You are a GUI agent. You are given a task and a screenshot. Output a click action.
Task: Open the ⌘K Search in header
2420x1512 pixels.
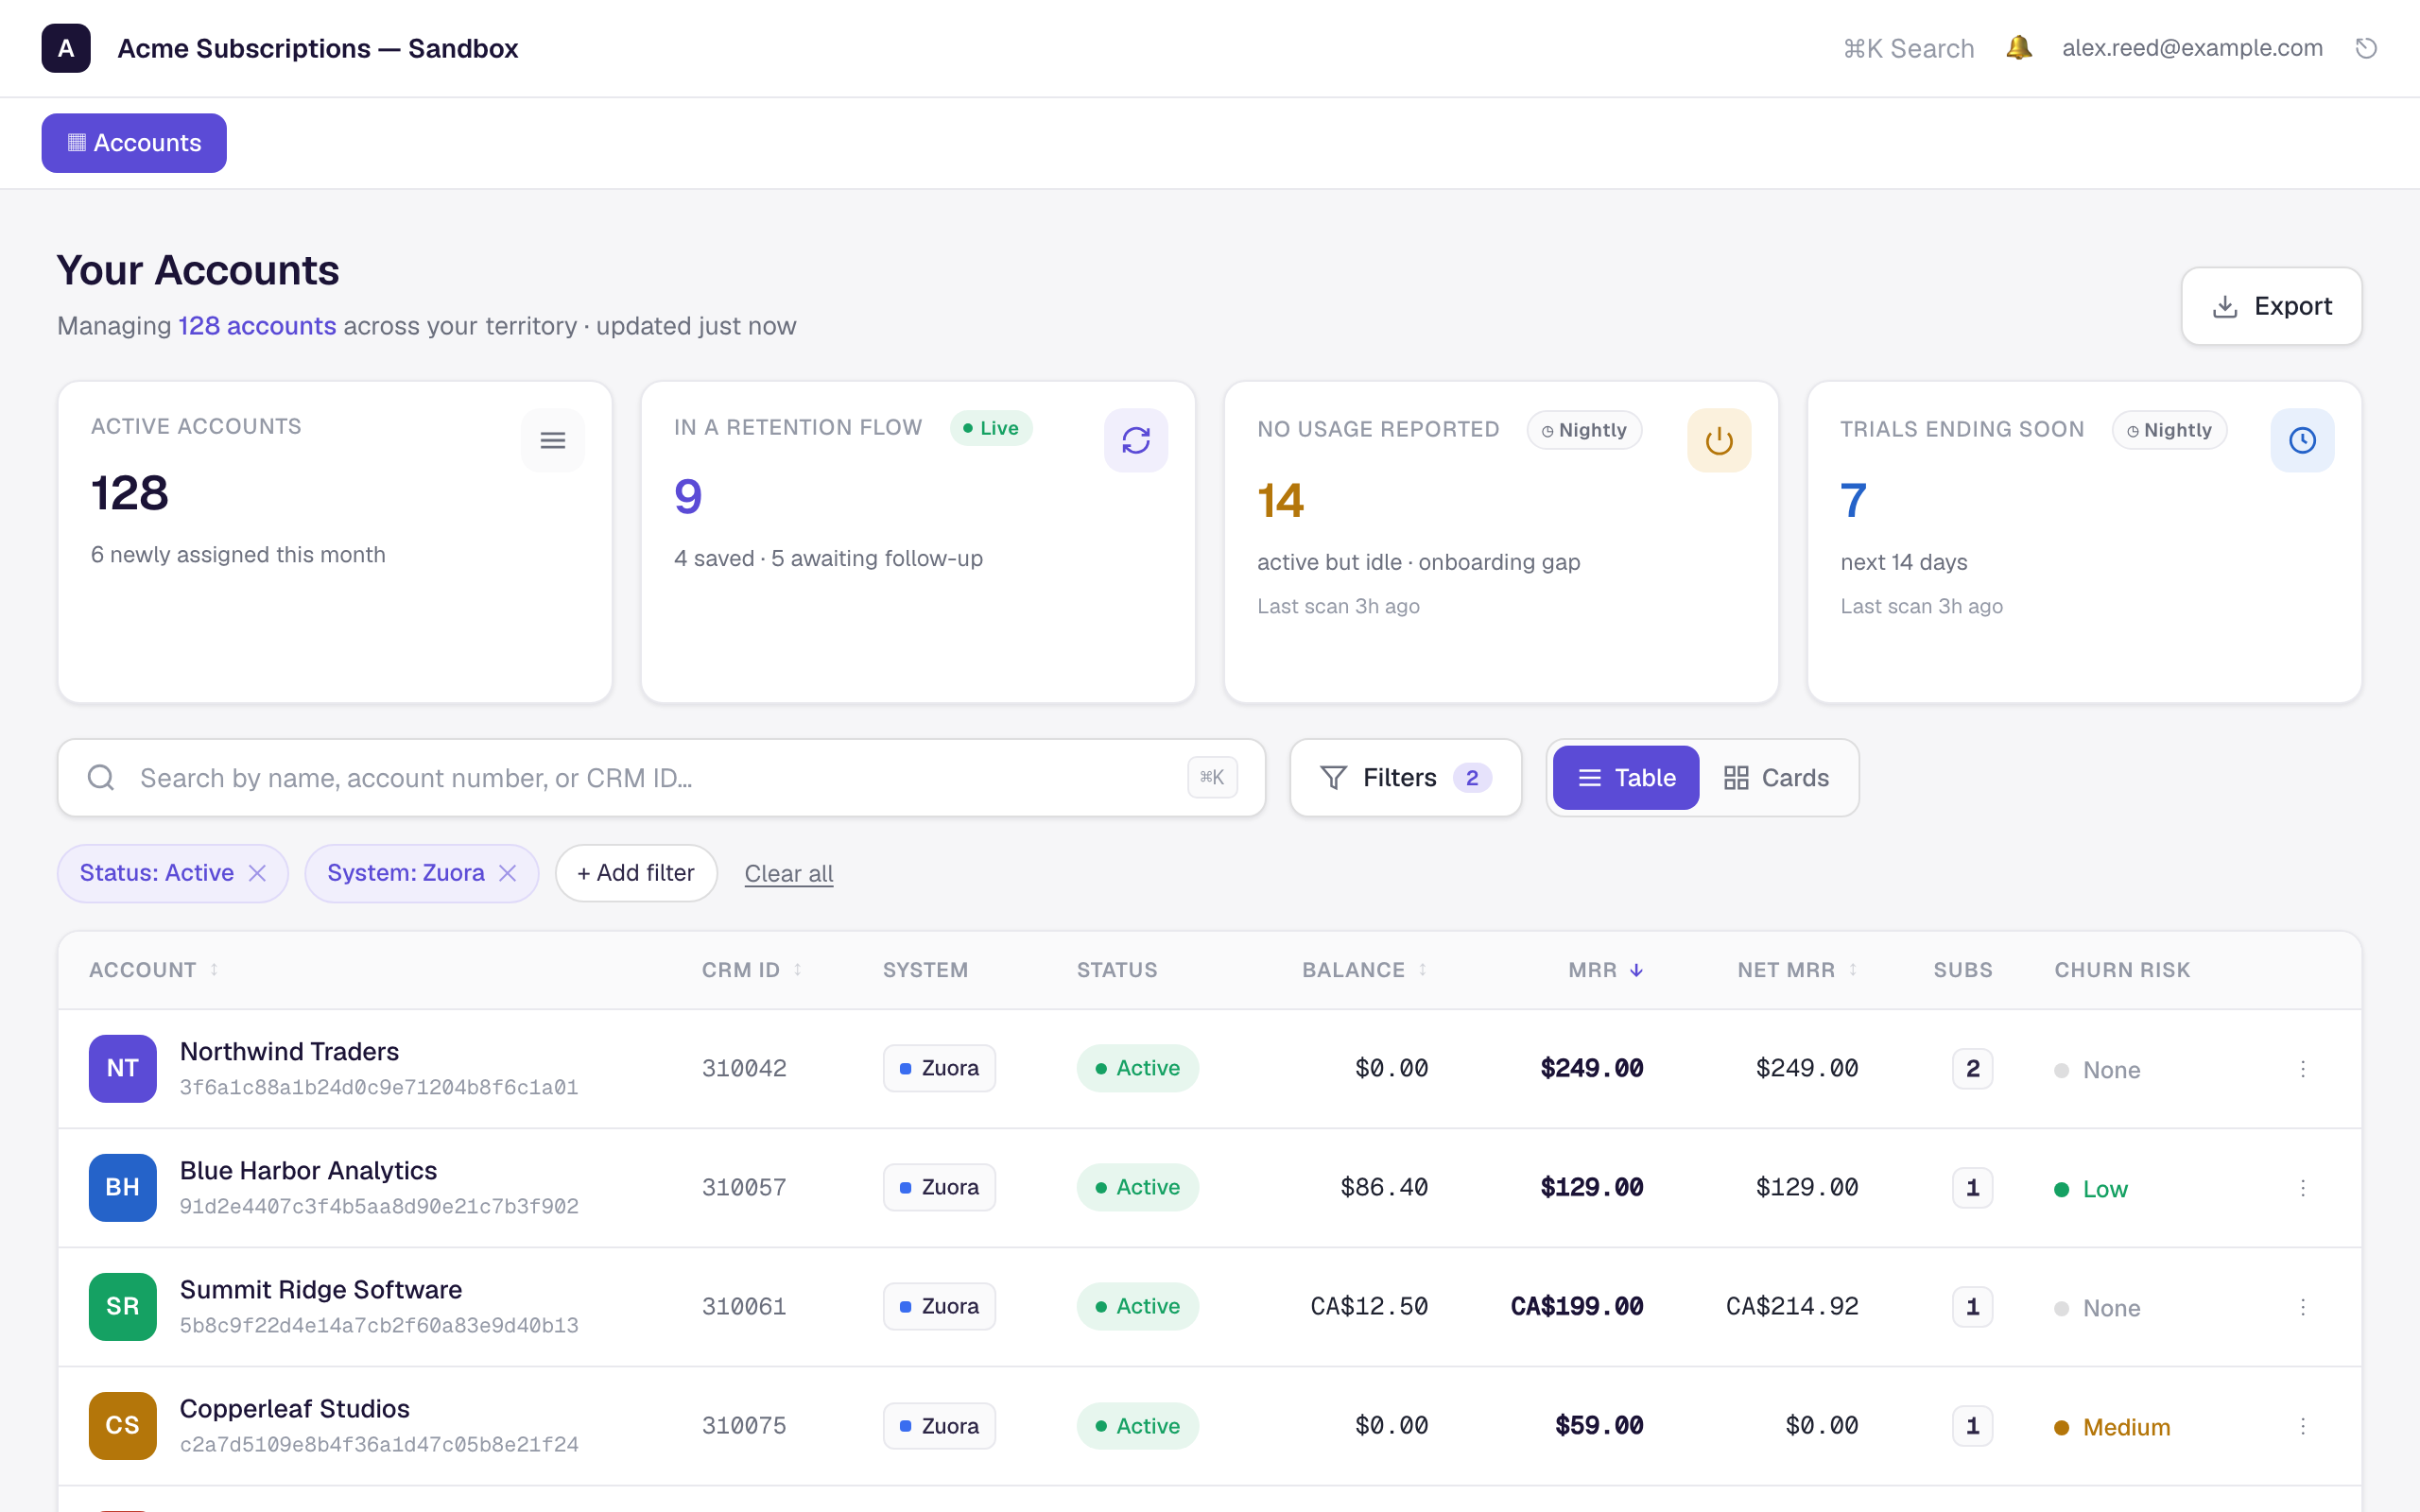1908,48
